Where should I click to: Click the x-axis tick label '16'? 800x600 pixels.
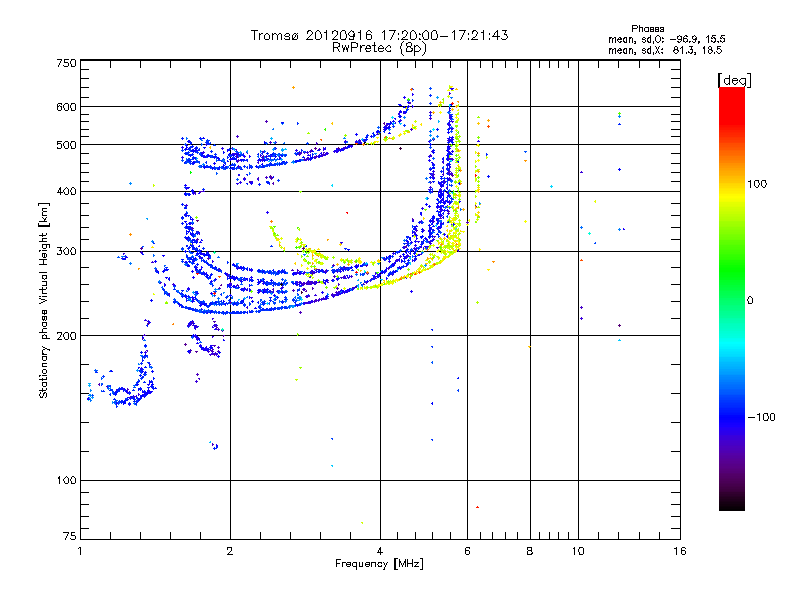coord(680,551)
